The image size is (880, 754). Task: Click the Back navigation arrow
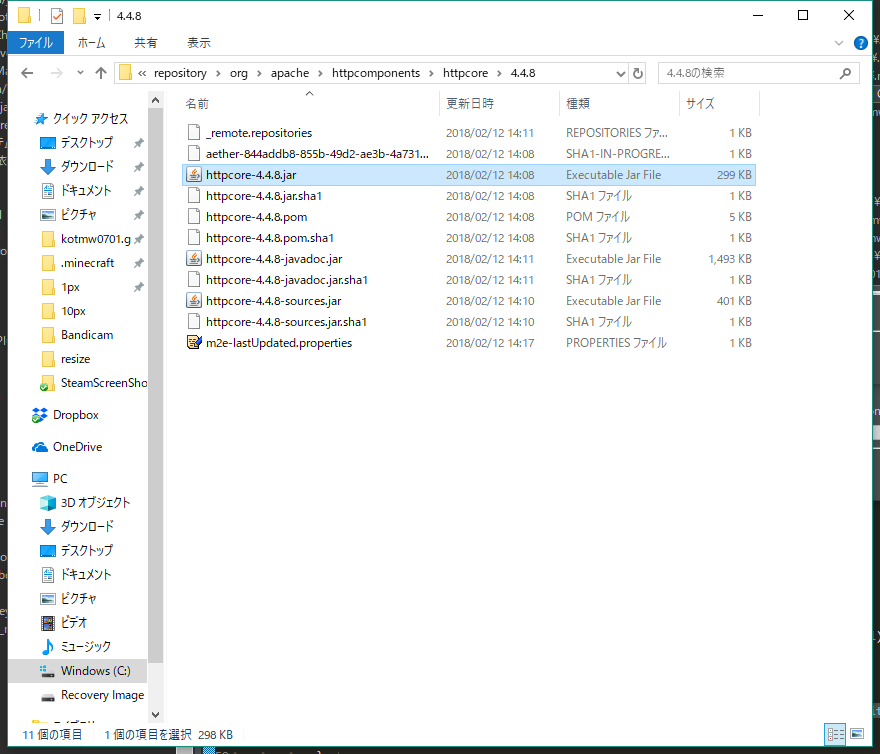coord(27,73)
